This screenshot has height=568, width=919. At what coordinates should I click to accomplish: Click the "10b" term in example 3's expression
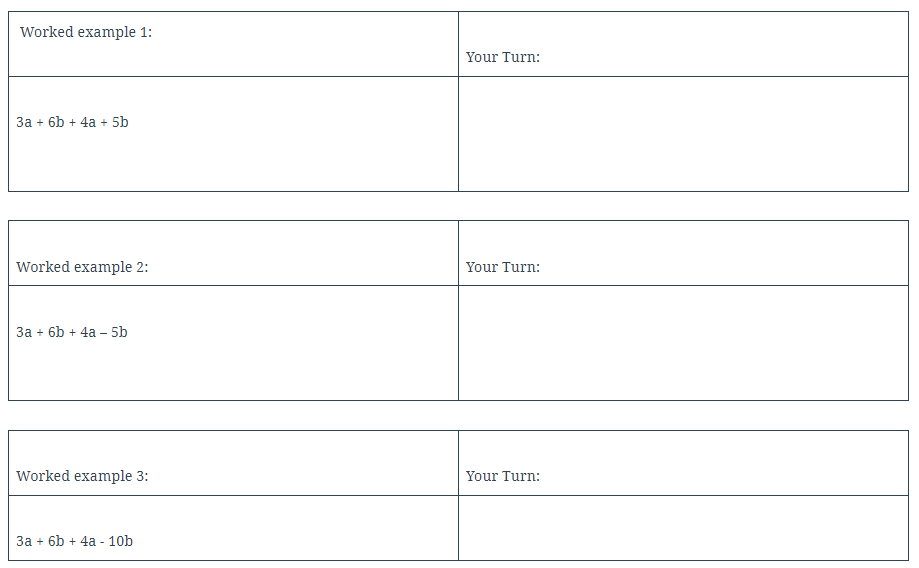(x=121, y=541)
